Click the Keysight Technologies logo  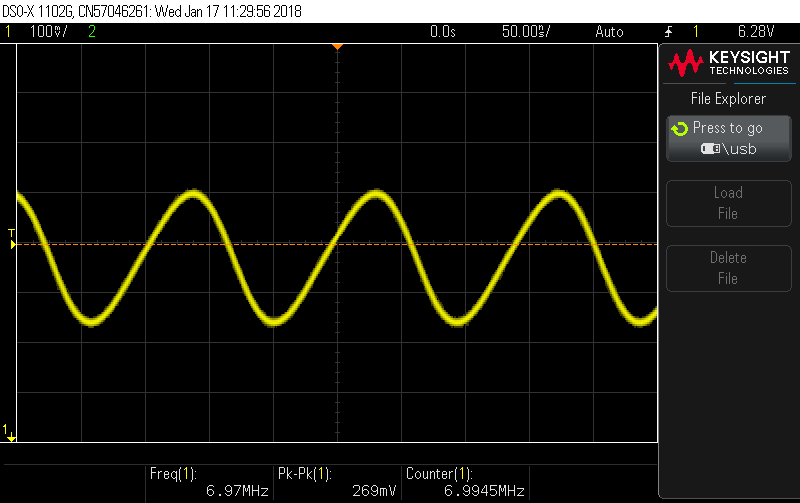(x=727, y=65)
